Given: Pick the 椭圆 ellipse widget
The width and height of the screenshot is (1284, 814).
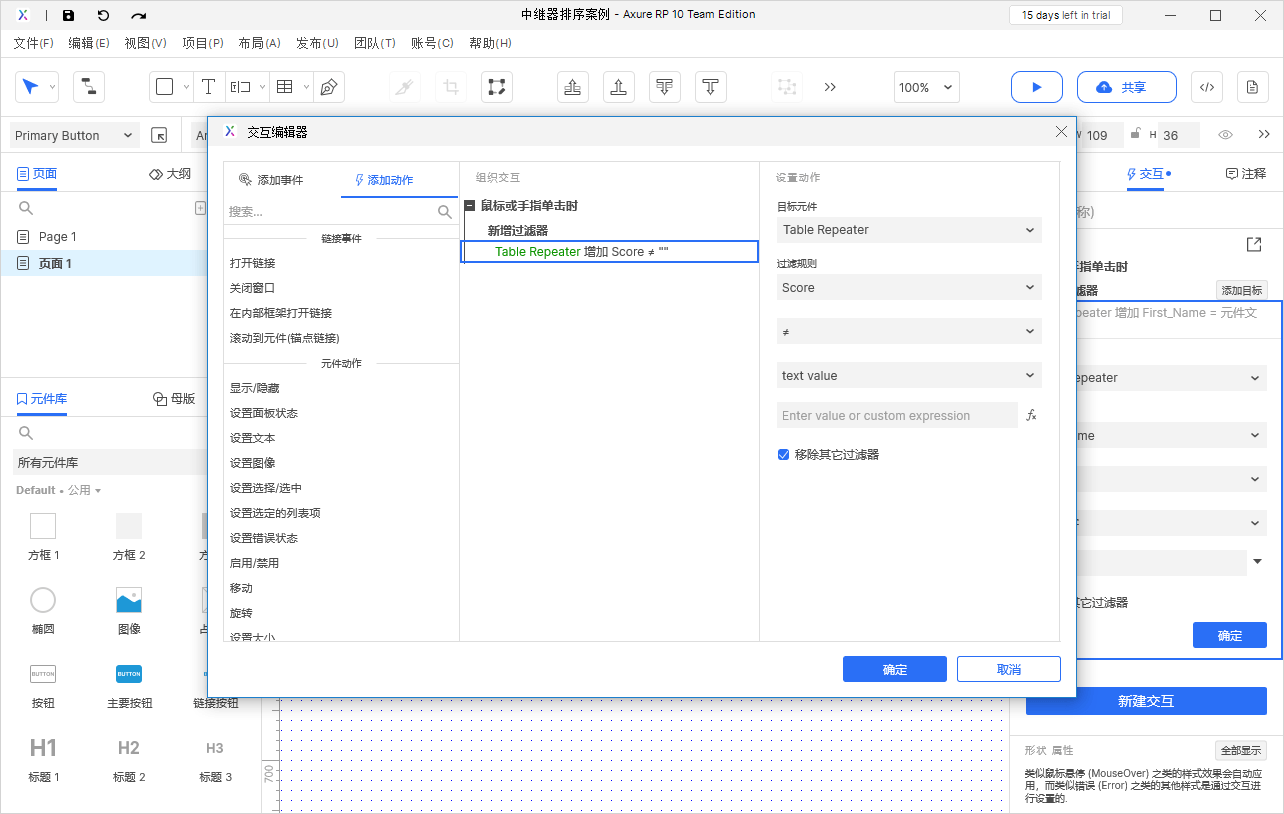Looking at the screenshot, I should click(43, 600).
